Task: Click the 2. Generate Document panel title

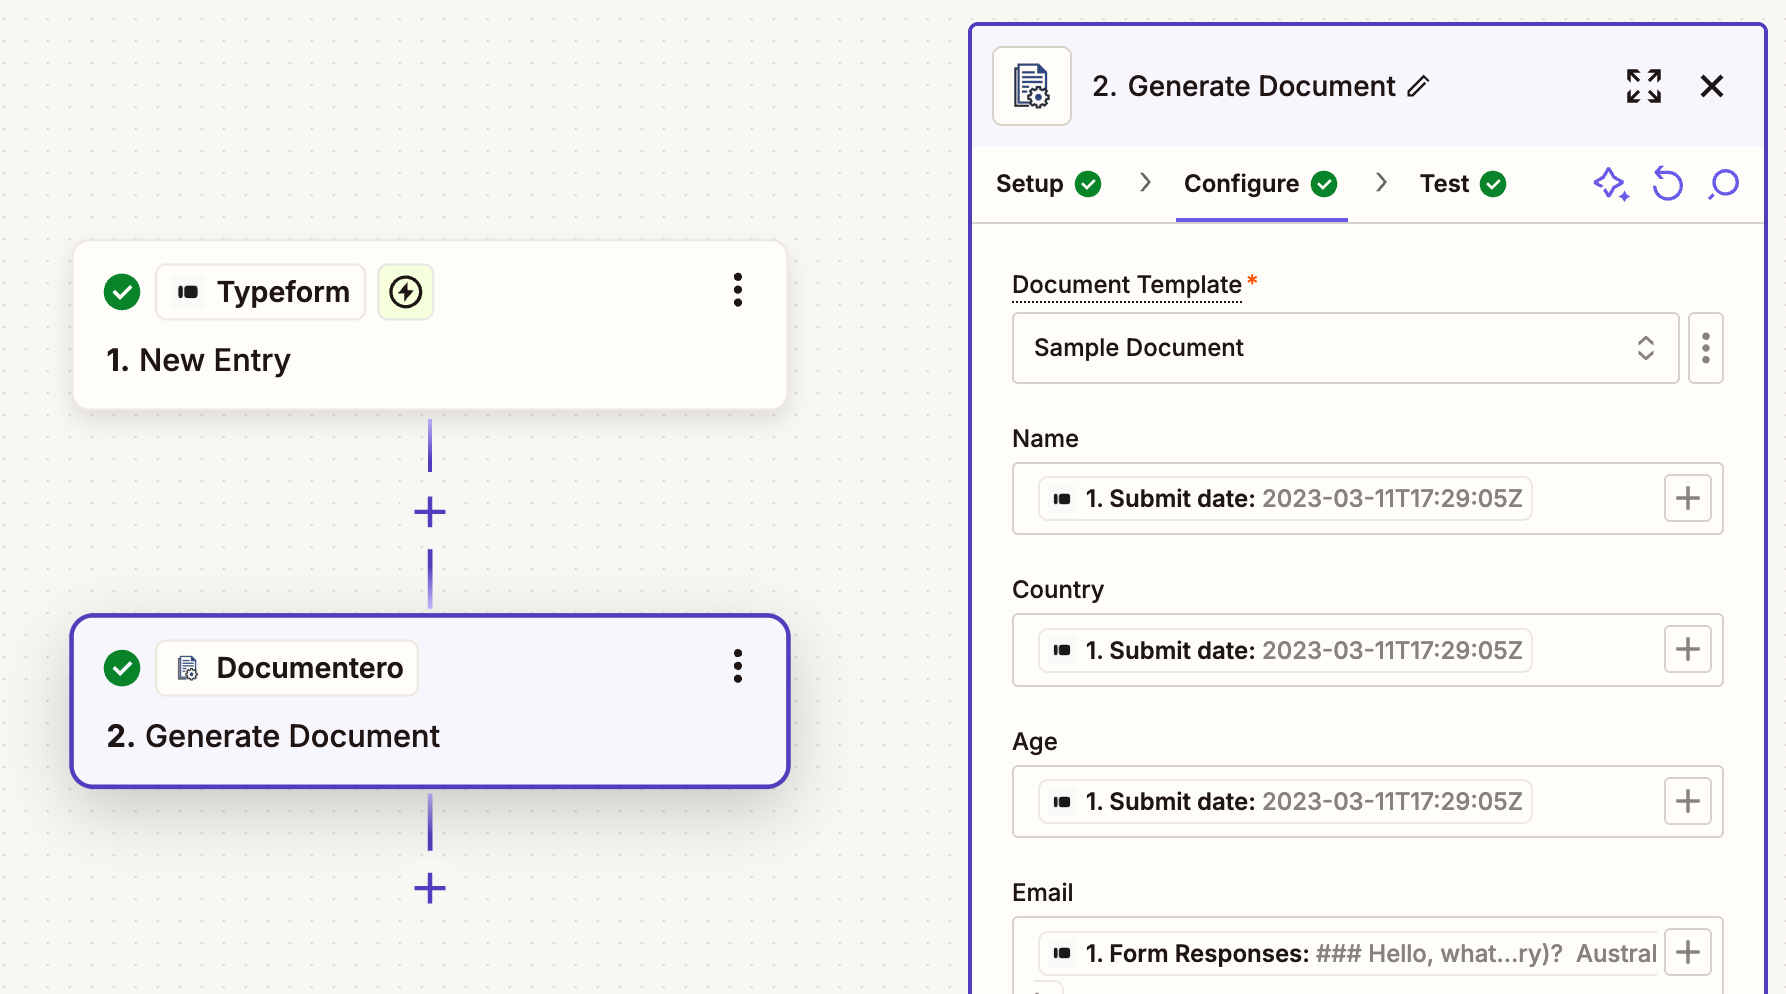Action: [1243, 86]
